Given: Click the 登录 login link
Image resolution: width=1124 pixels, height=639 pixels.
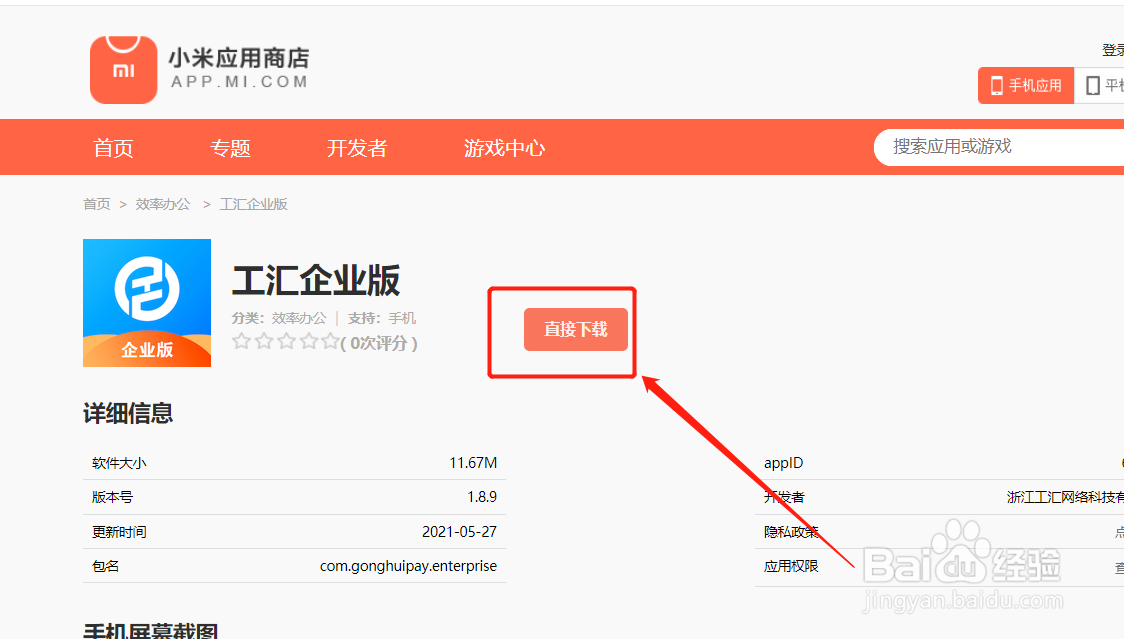Looking at the screenshot, I should (x=1111, y=48).
